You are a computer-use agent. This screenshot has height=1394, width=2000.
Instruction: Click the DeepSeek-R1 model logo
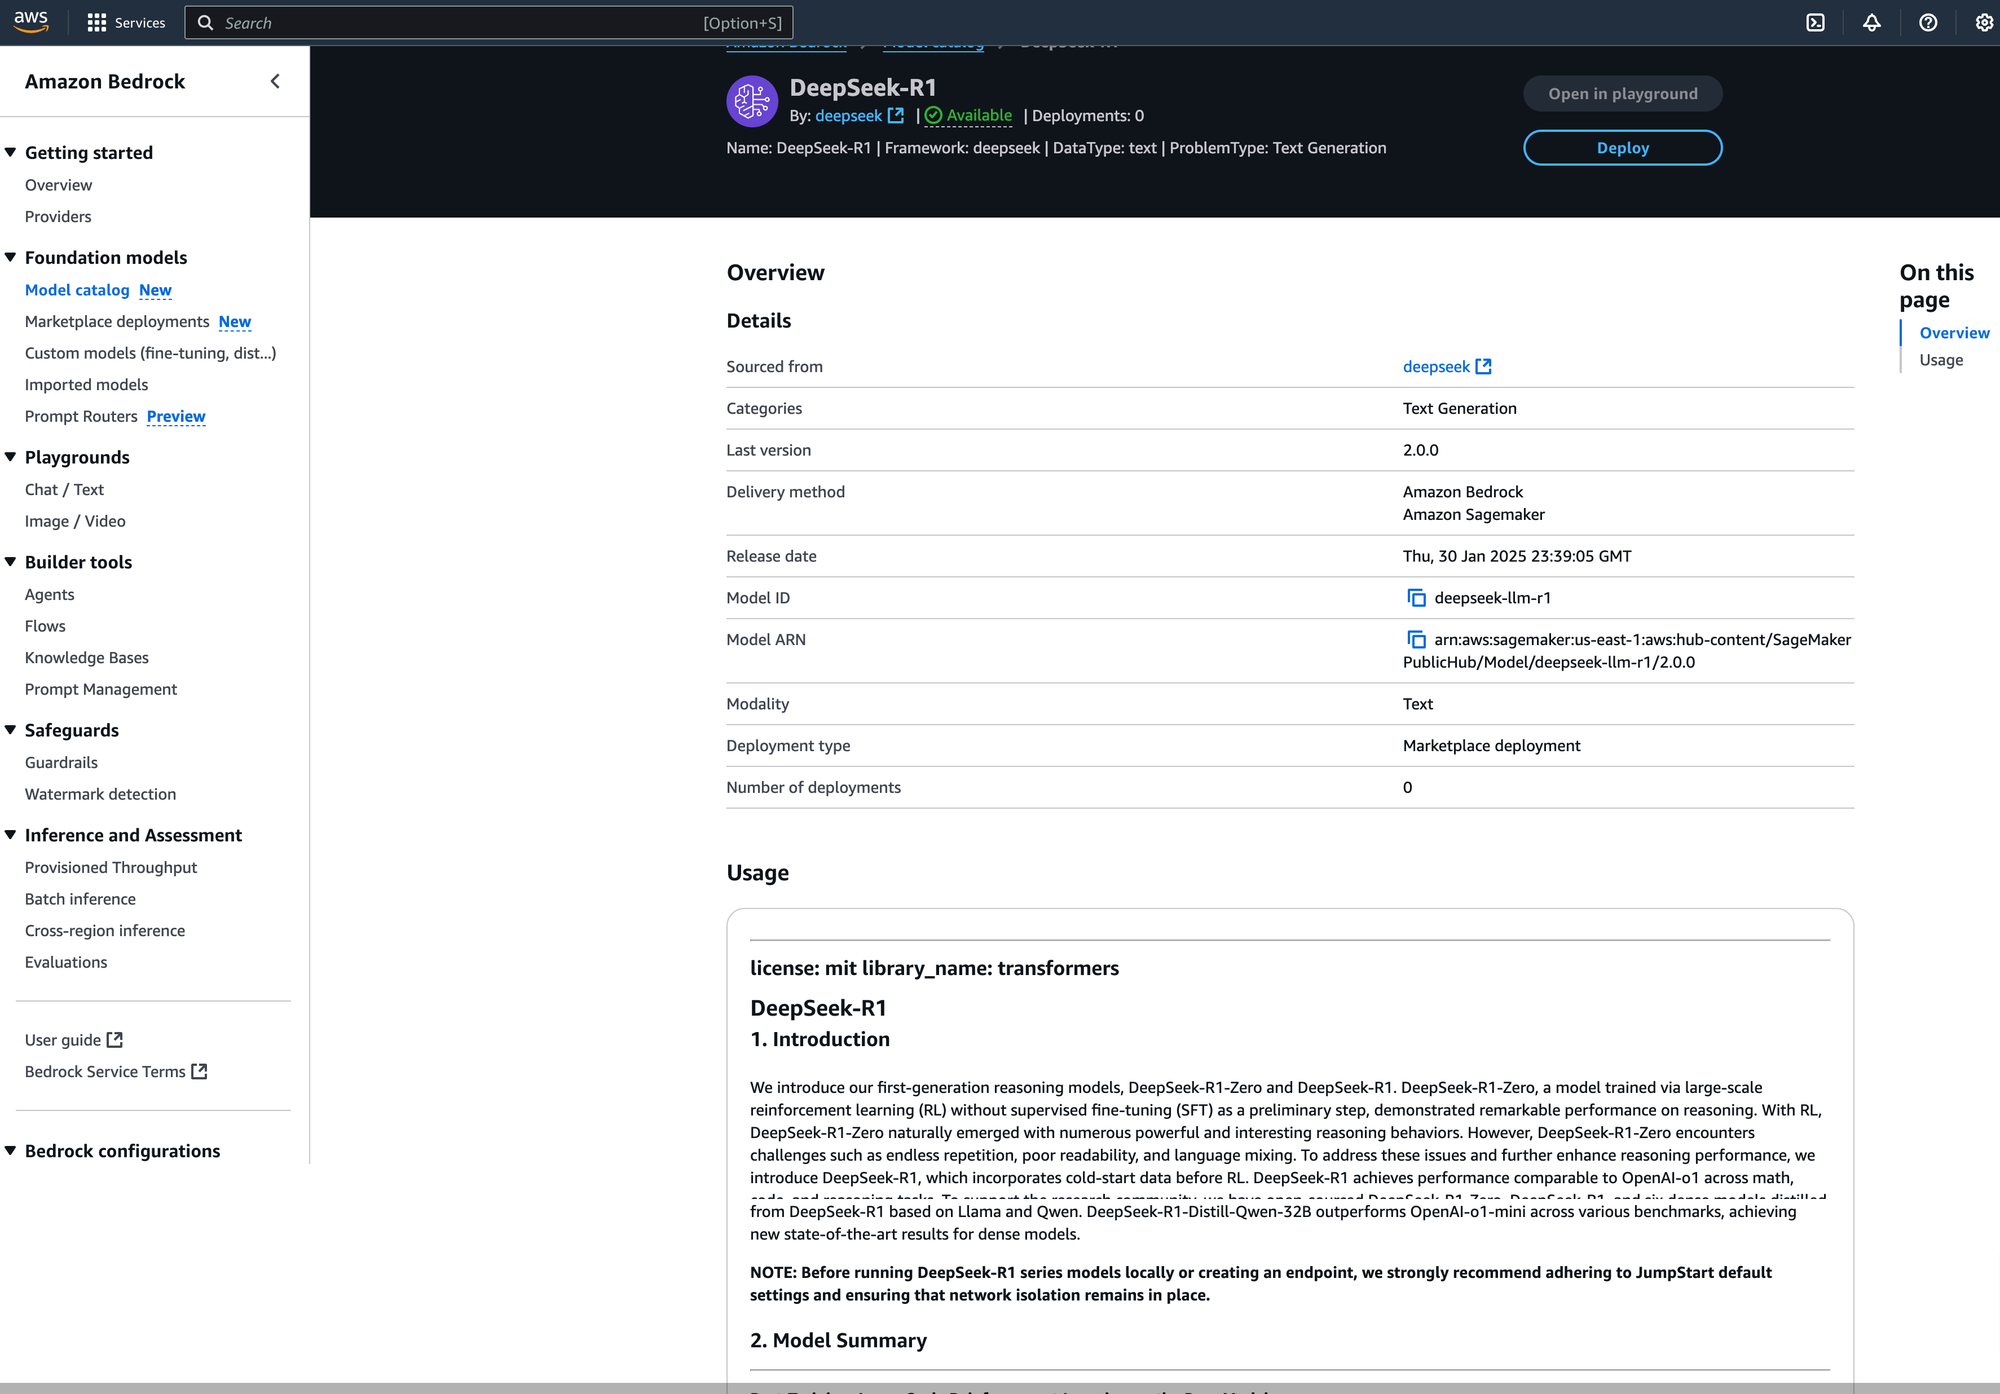(752, 101)
